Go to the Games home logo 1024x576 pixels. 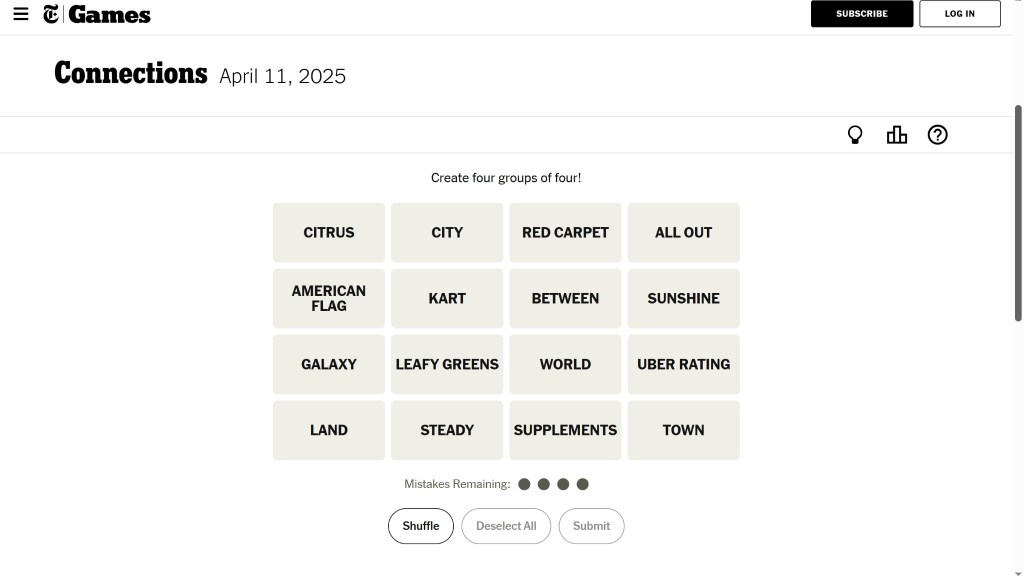[x=109, y=14]
